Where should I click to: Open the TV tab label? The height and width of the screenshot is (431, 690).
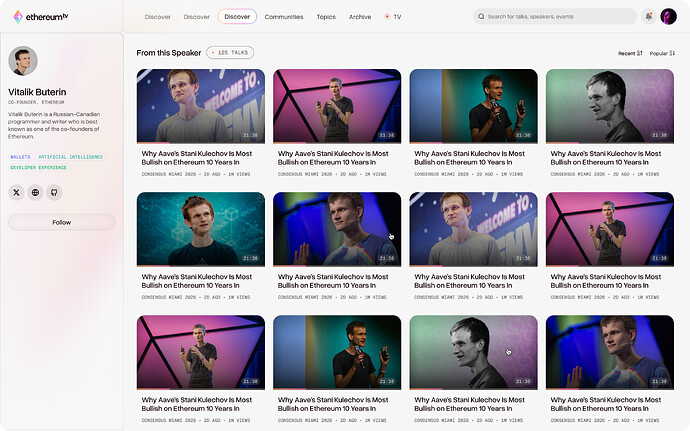click(397, 17)
